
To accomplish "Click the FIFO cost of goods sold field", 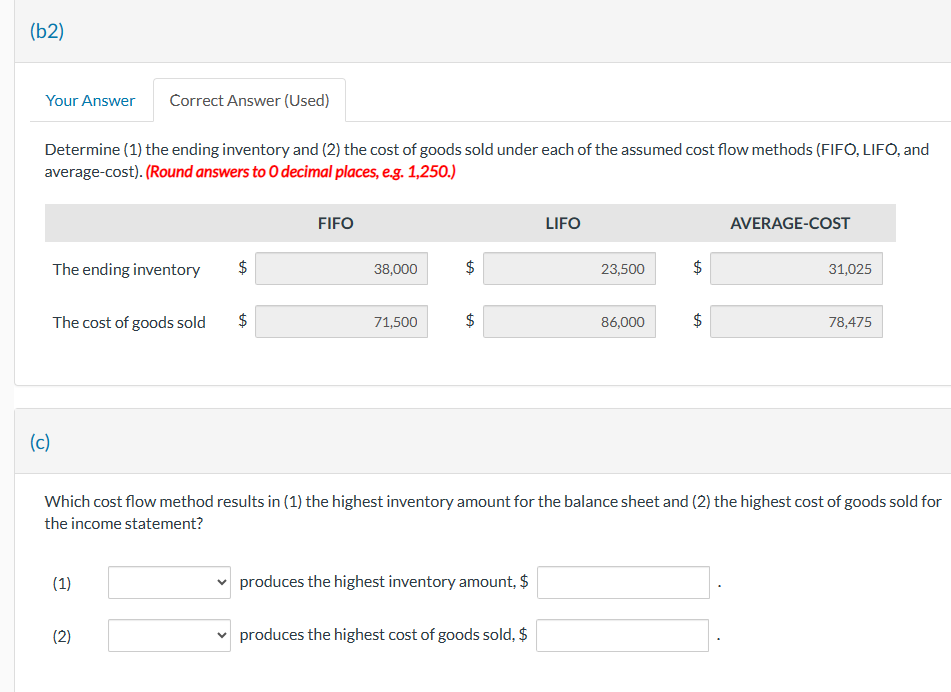I will pyautogui.click(x=341, y=321).
